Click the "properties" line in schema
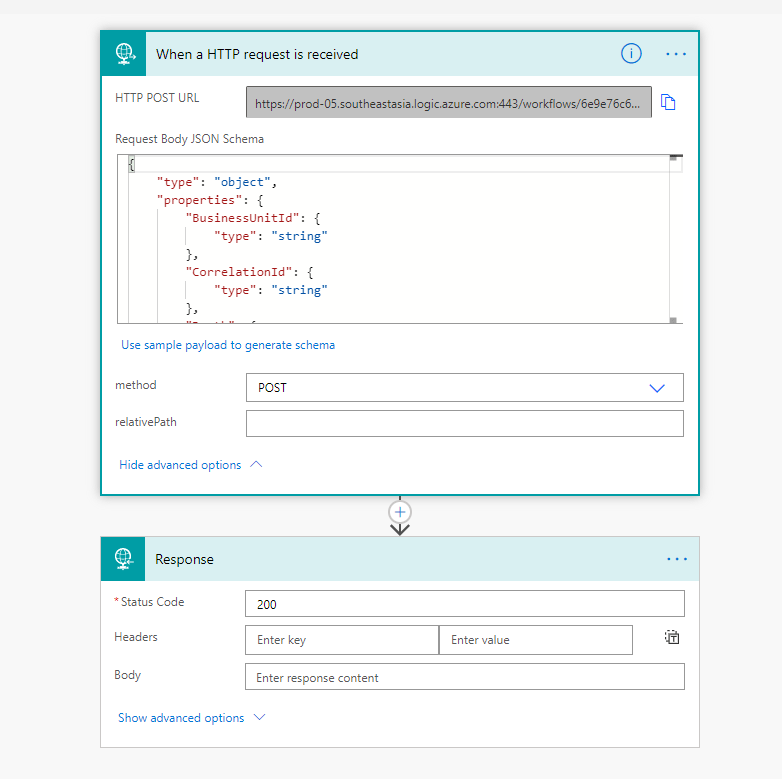The image size is (782, 779). (x=210, y=200)
